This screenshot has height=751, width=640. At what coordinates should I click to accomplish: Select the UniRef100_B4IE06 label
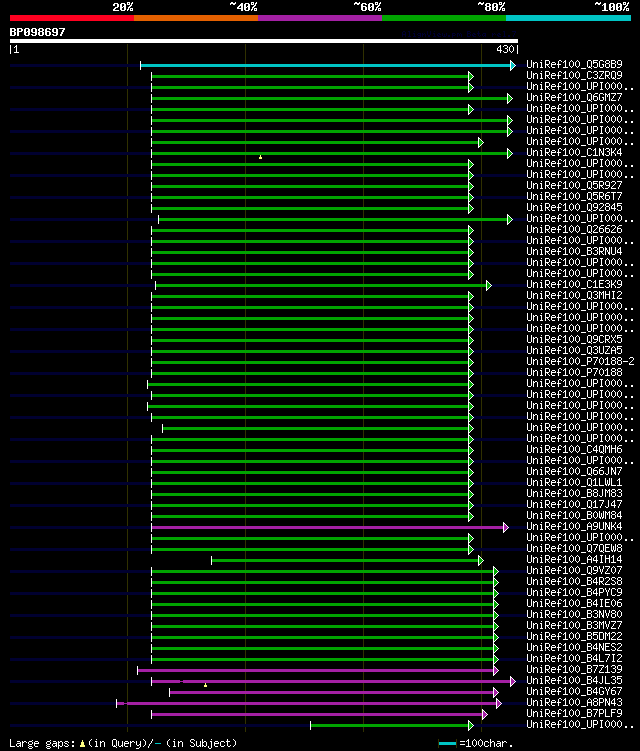tap(574, 603)
